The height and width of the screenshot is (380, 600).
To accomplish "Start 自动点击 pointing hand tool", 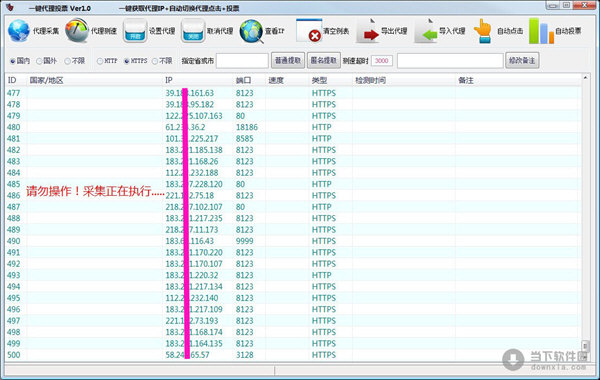I will coord(483,31).
